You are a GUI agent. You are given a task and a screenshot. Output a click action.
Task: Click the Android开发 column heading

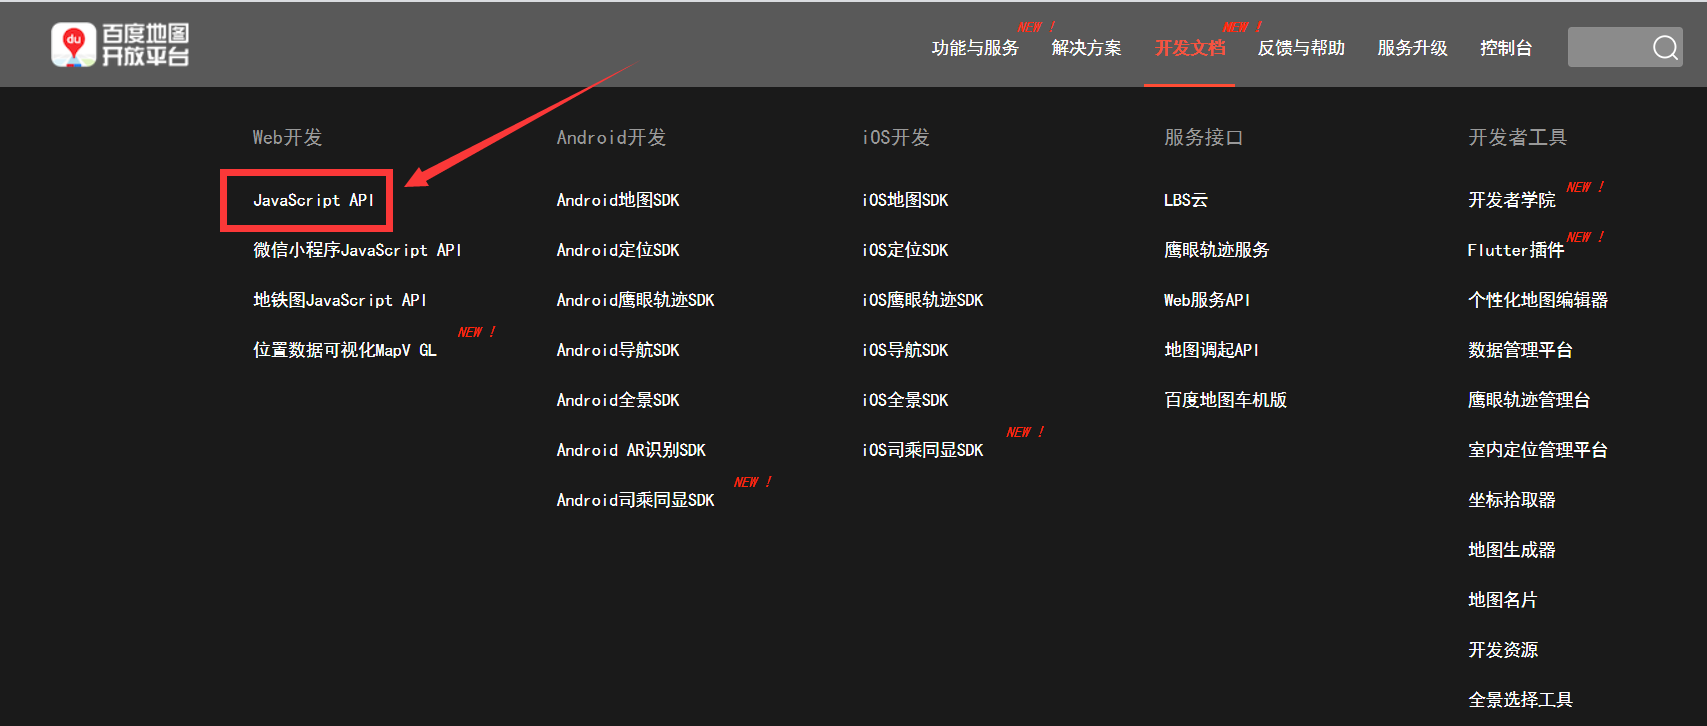tap(611, 137)
